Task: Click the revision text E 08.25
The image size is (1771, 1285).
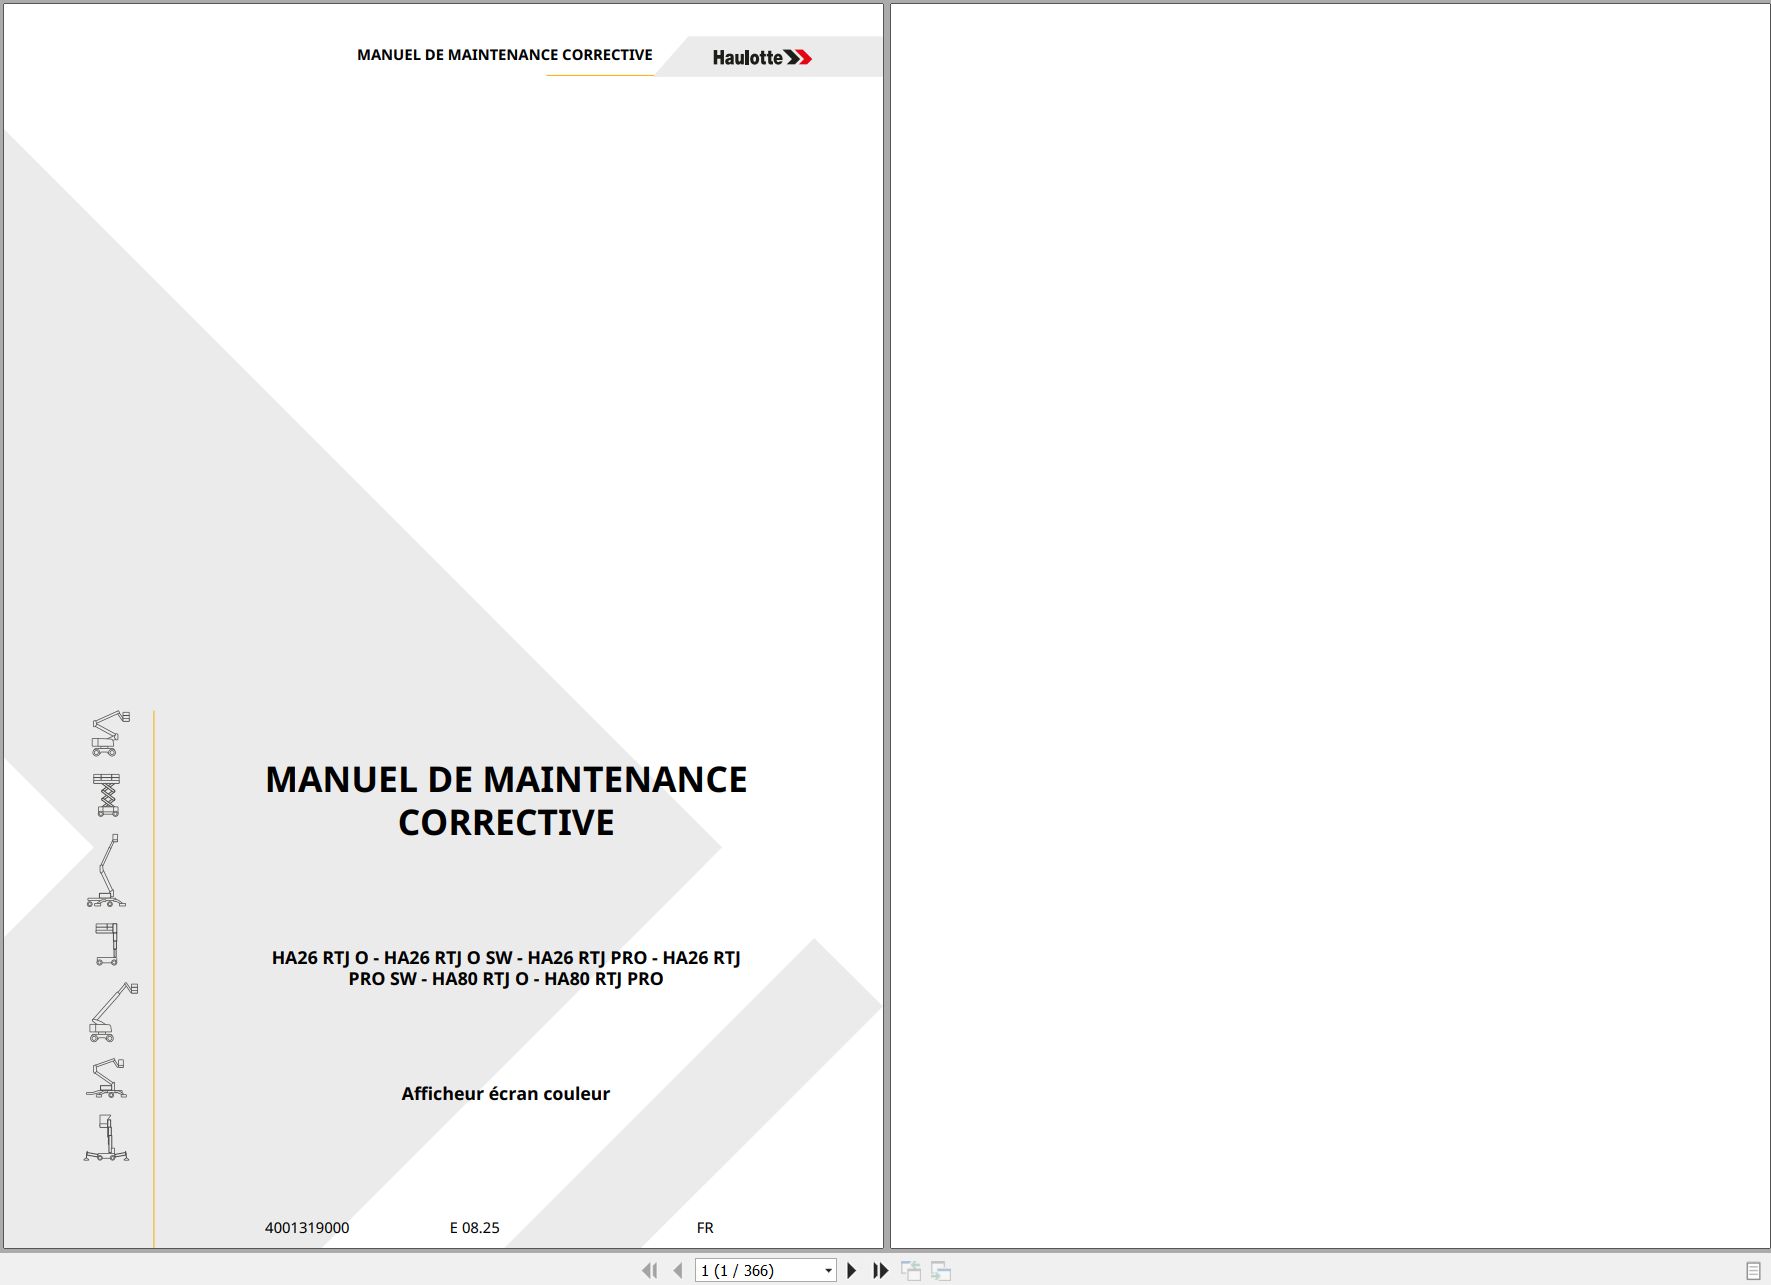Action: pos(475,1228)
